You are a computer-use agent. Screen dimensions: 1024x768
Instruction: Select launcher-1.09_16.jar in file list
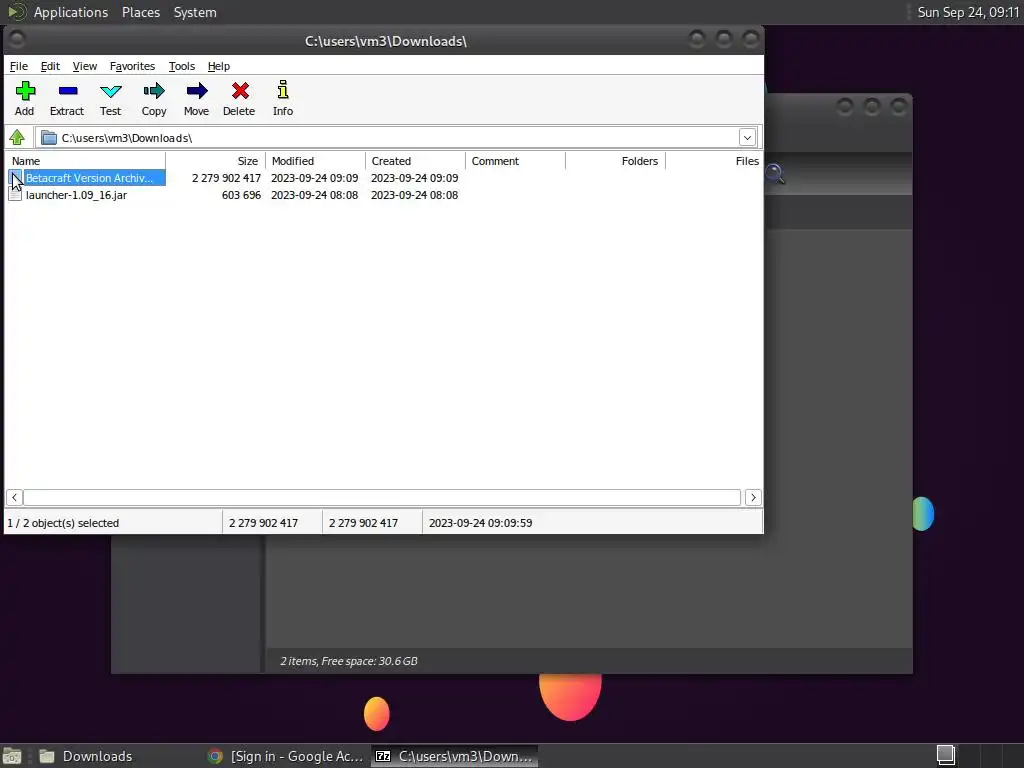(76, 195)
